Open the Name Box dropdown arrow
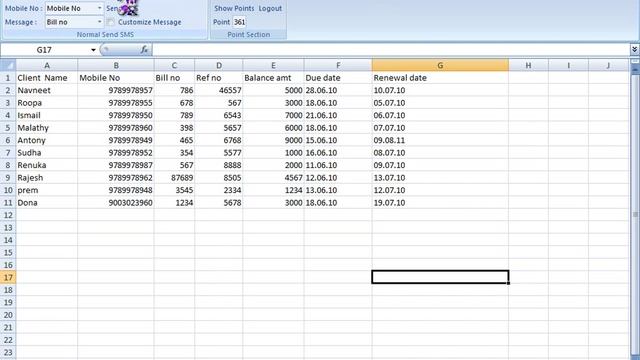 point(93,50)
